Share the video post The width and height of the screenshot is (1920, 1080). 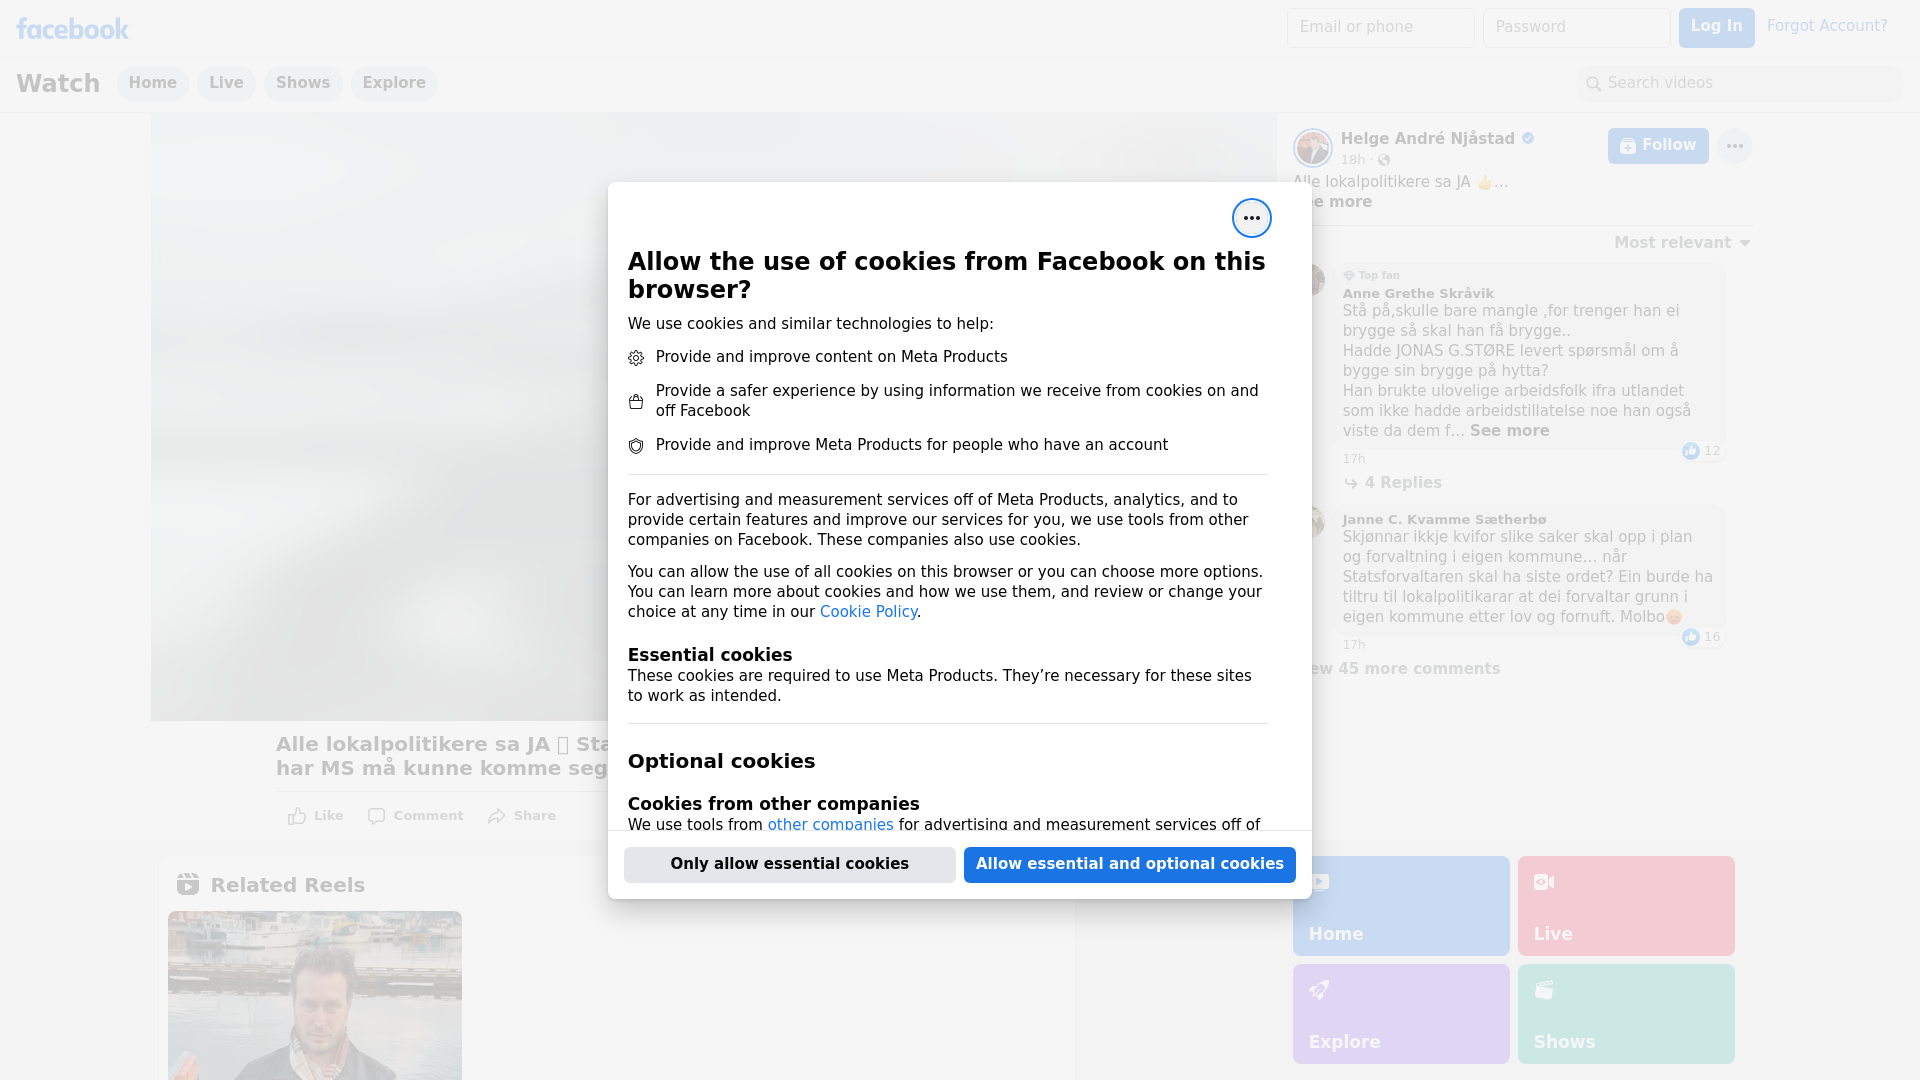[x=522, y=816]
